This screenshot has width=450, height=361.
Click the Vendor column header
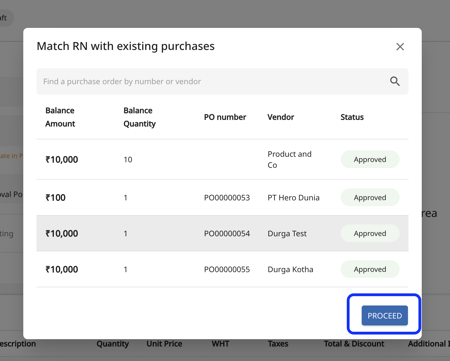281,117
